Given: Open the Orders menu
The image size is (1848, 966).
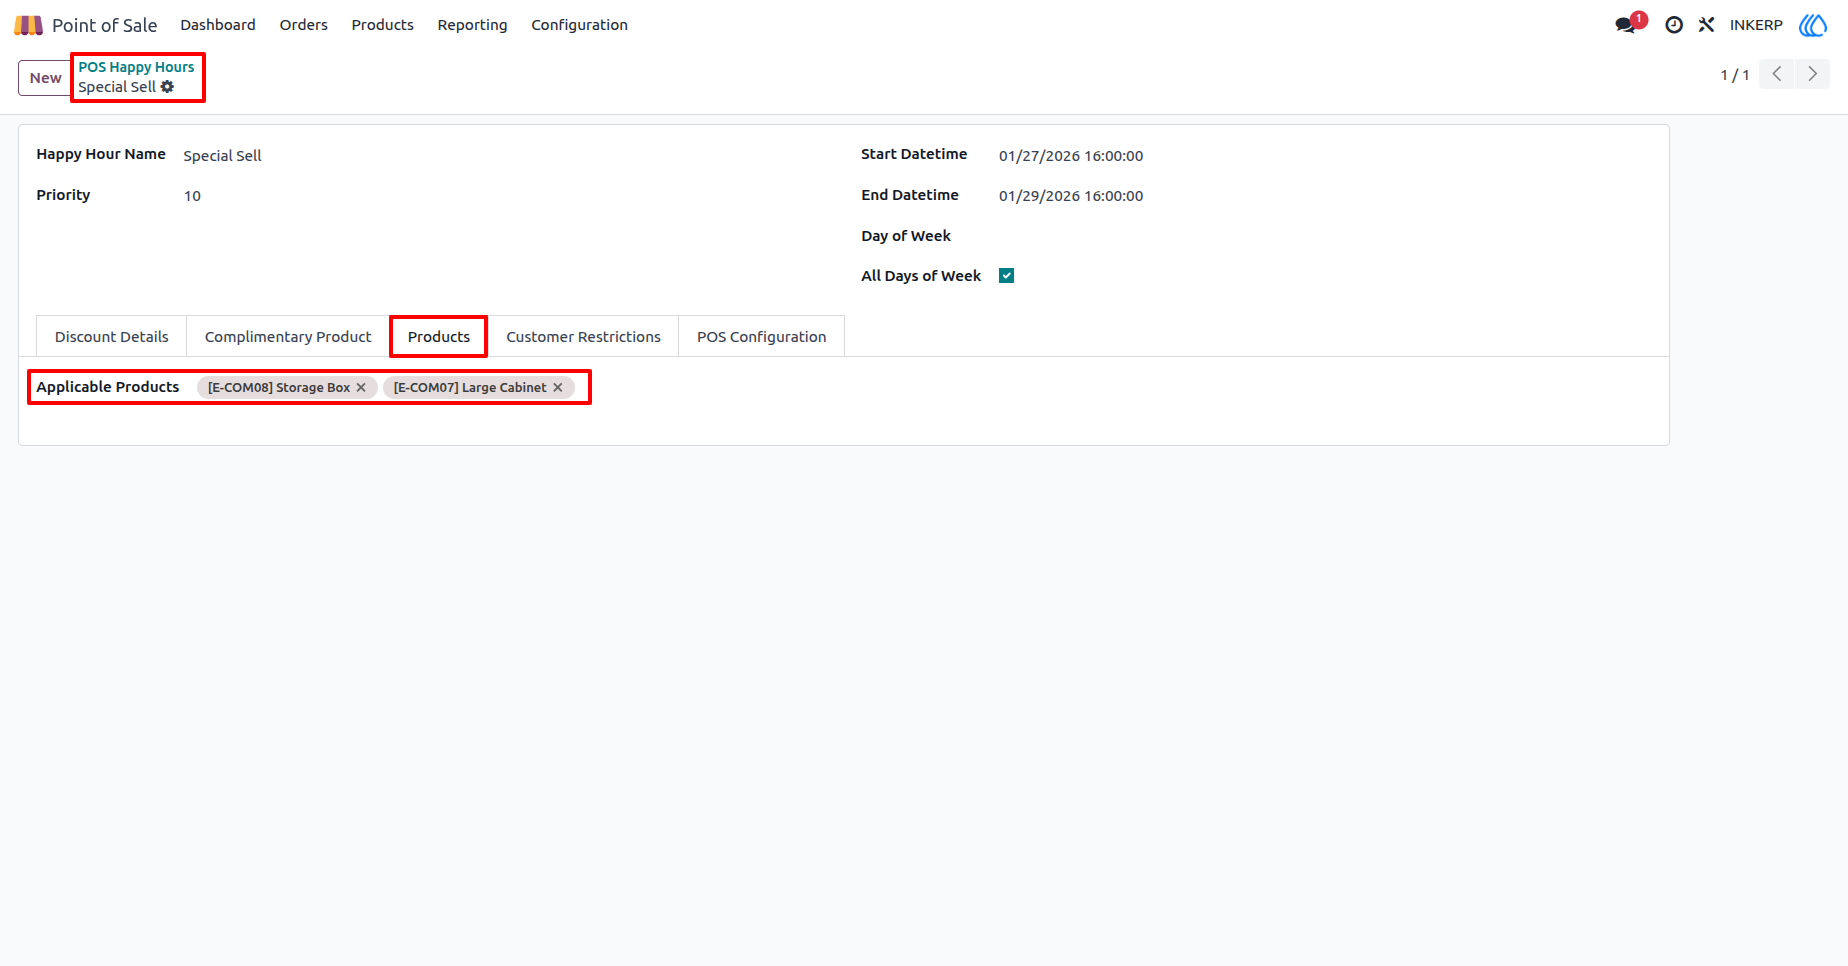Looking at the screenshot, I should 304,25.
